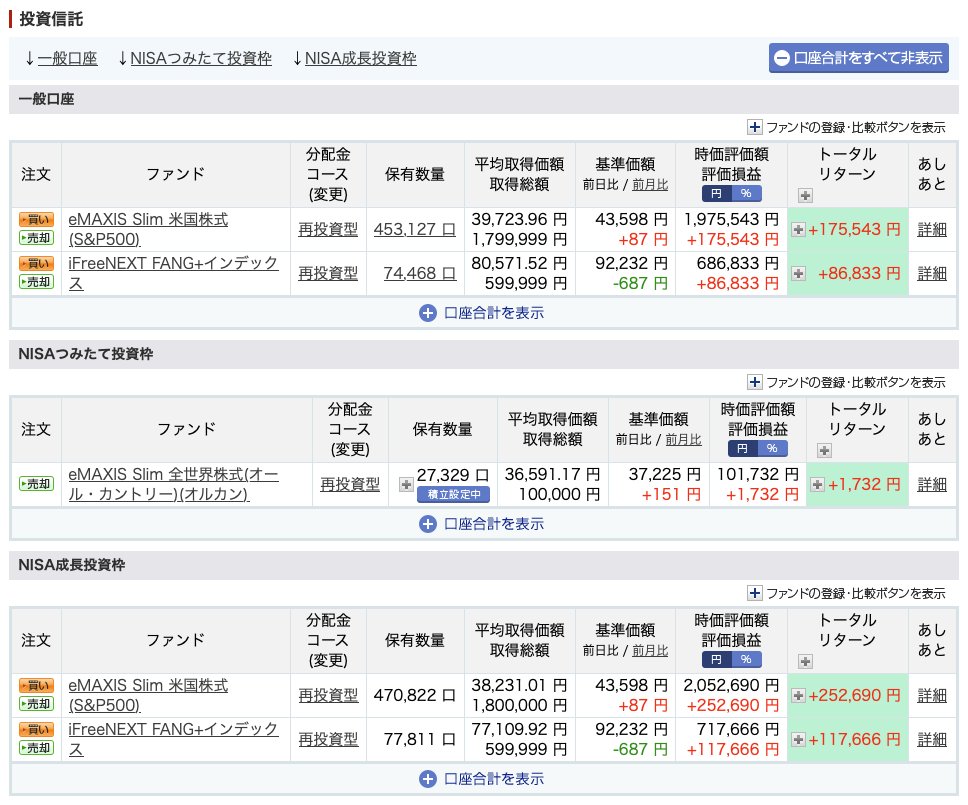
Task: Switch to 円 display in NISA成長投資枠 table
Action: (x=716, y=659)
